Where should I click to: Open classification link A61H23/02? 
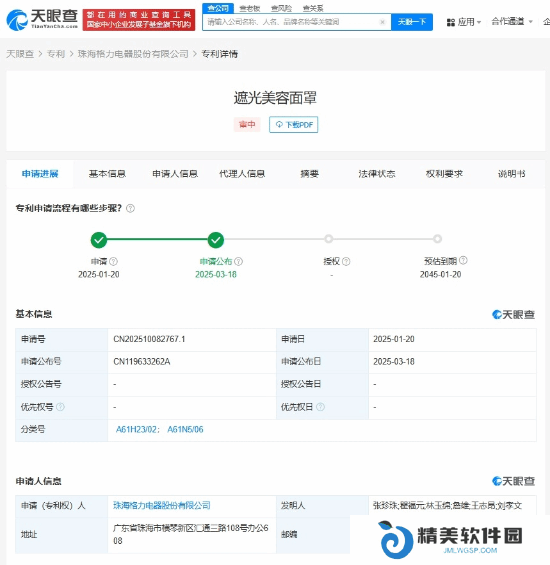click(137, 430)
